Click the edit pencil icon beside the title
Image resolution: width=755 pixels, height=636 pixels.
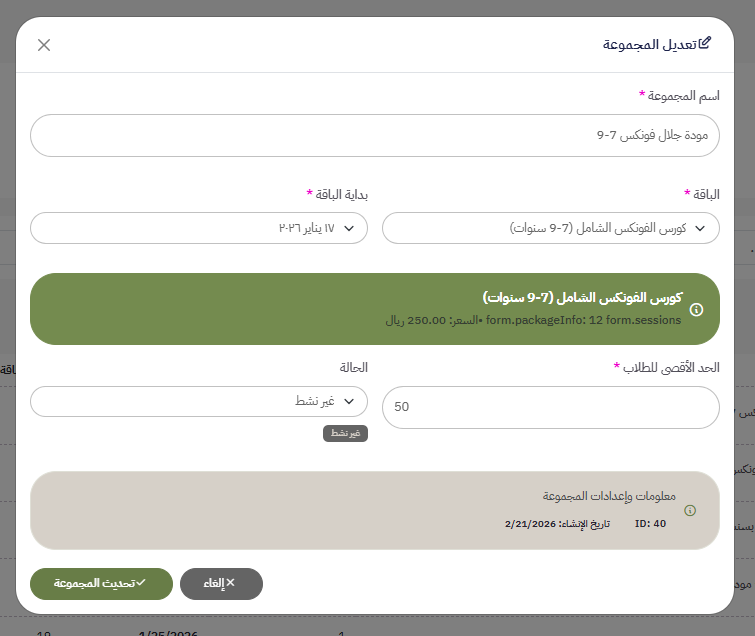705,43
